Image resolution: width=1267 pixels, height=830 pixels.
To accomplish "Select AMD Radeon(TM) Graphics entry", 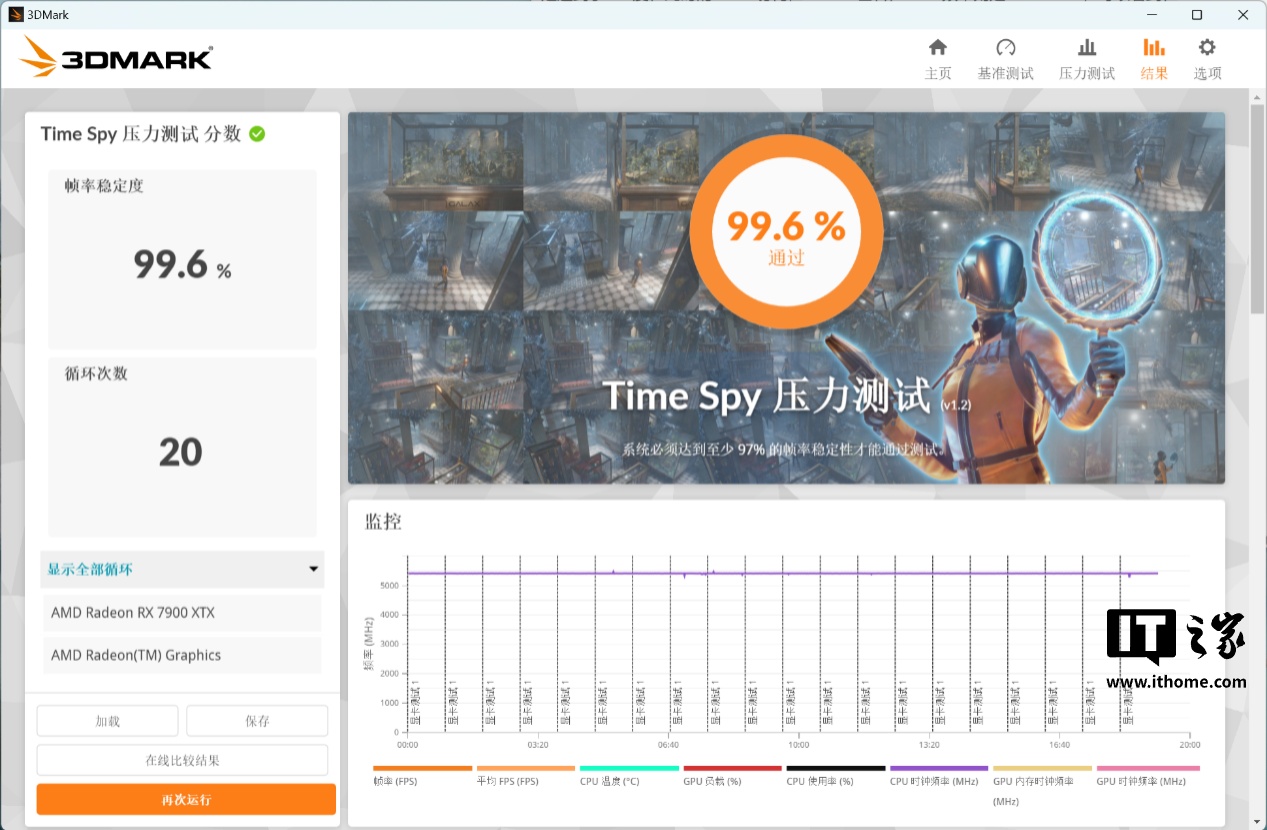I will click(182, 656).
